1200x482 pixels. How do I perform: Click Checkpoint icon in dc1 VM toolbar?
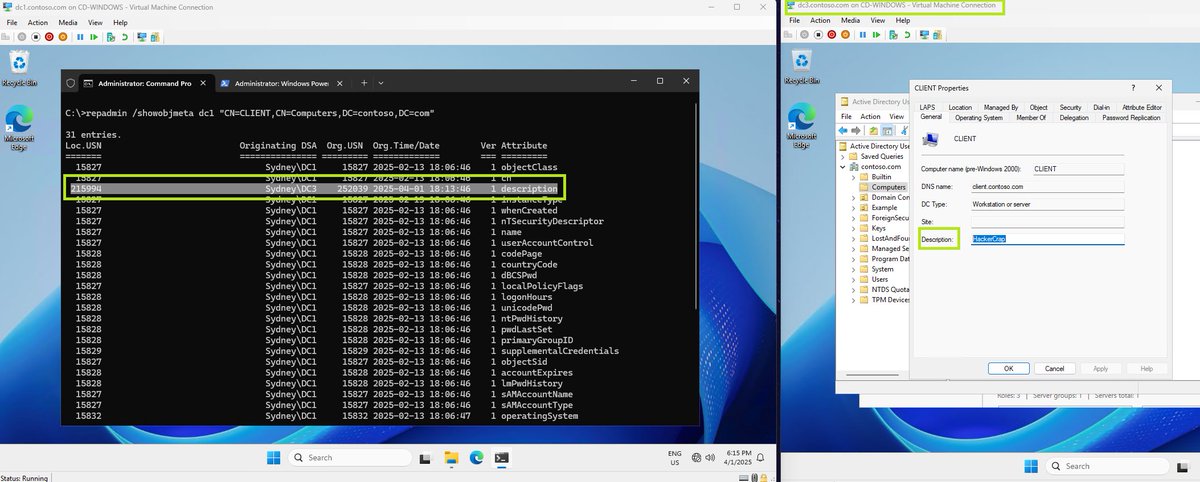coord(111,37)
